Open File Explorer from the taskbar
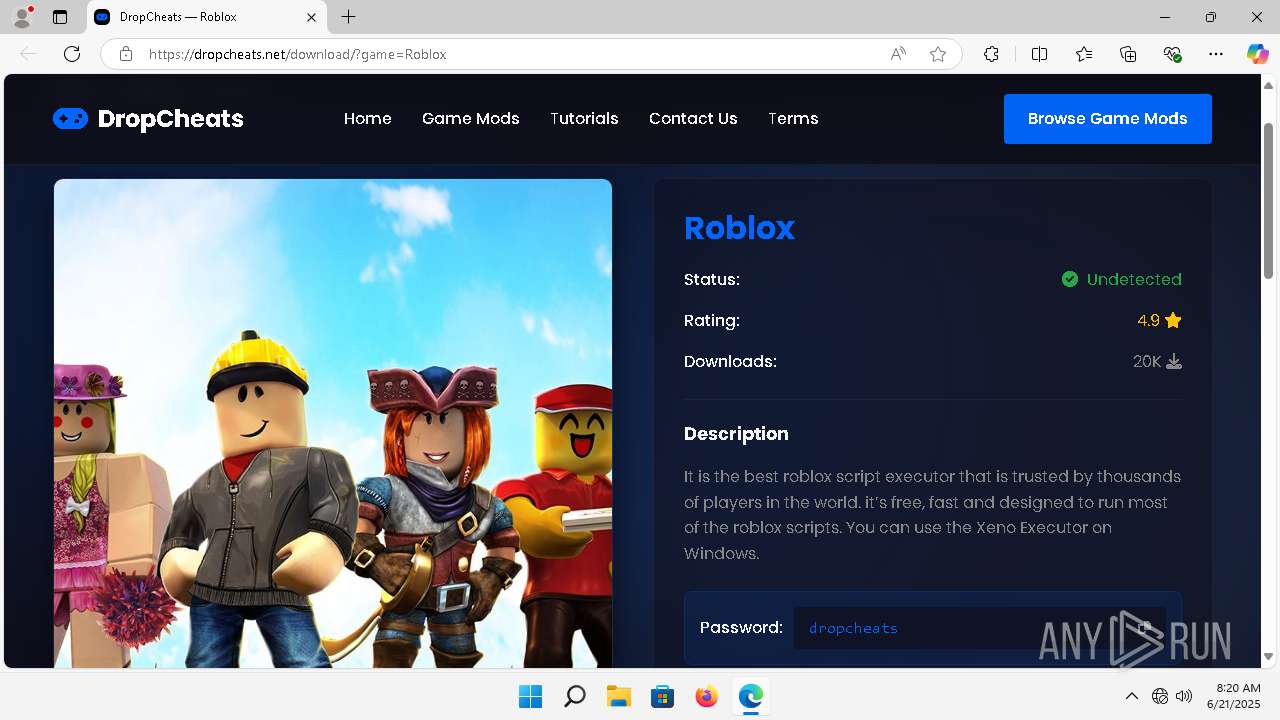This screenshot has width=1280, height=720. point(618,696)
